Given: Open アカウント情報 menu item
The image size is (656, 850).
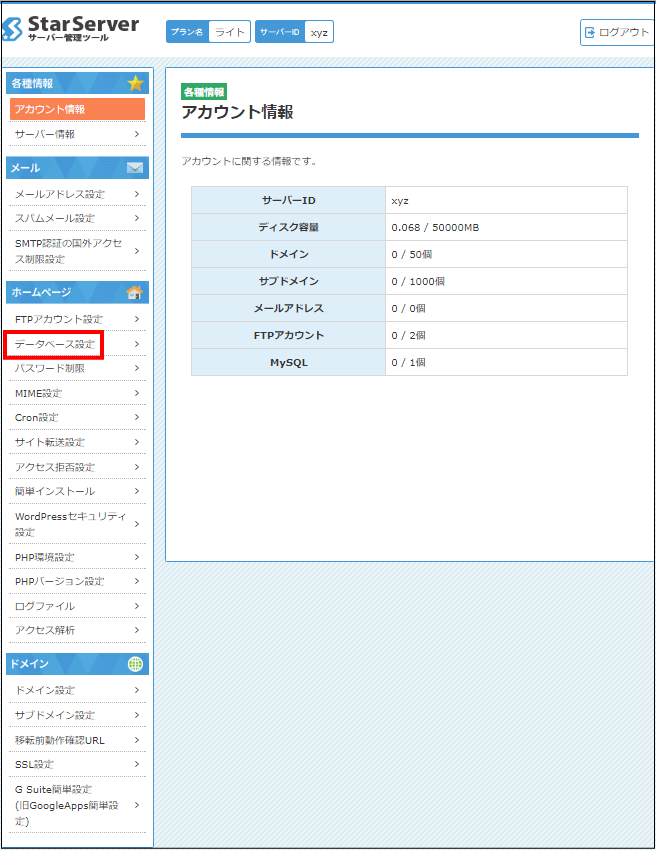Looking at the screenshot, I should tap(77, 109).
